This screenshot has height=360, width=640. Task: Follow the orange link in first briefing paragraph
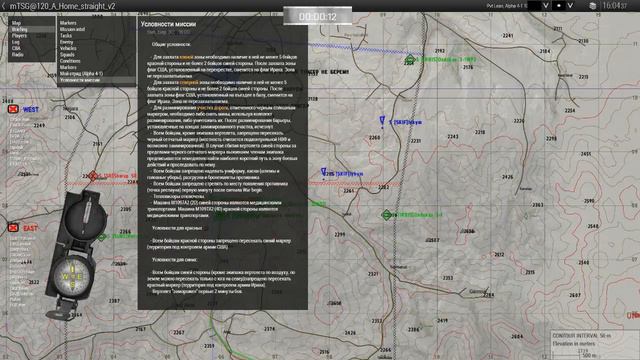[187, 57]
